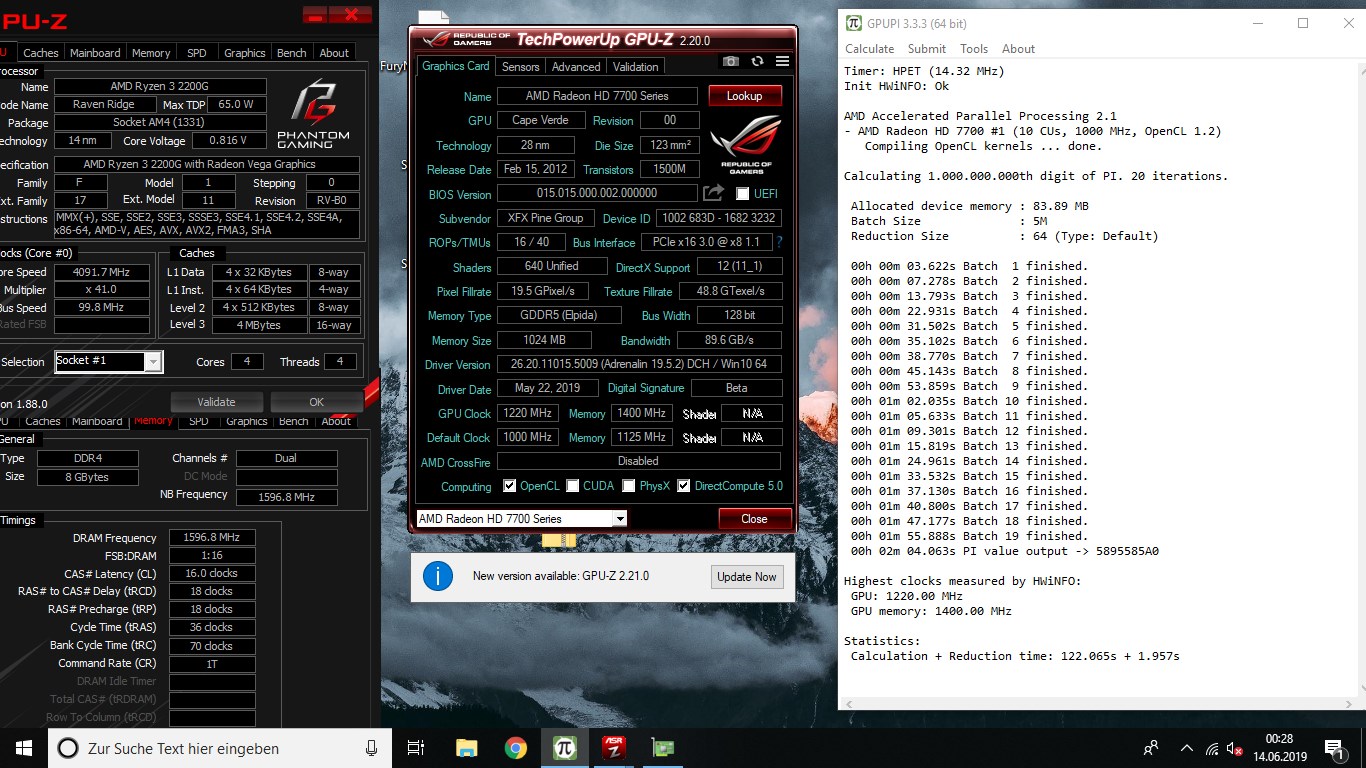1366x768 pixels.
Task: Open Task View on taskbar
Action: (417, 748)
